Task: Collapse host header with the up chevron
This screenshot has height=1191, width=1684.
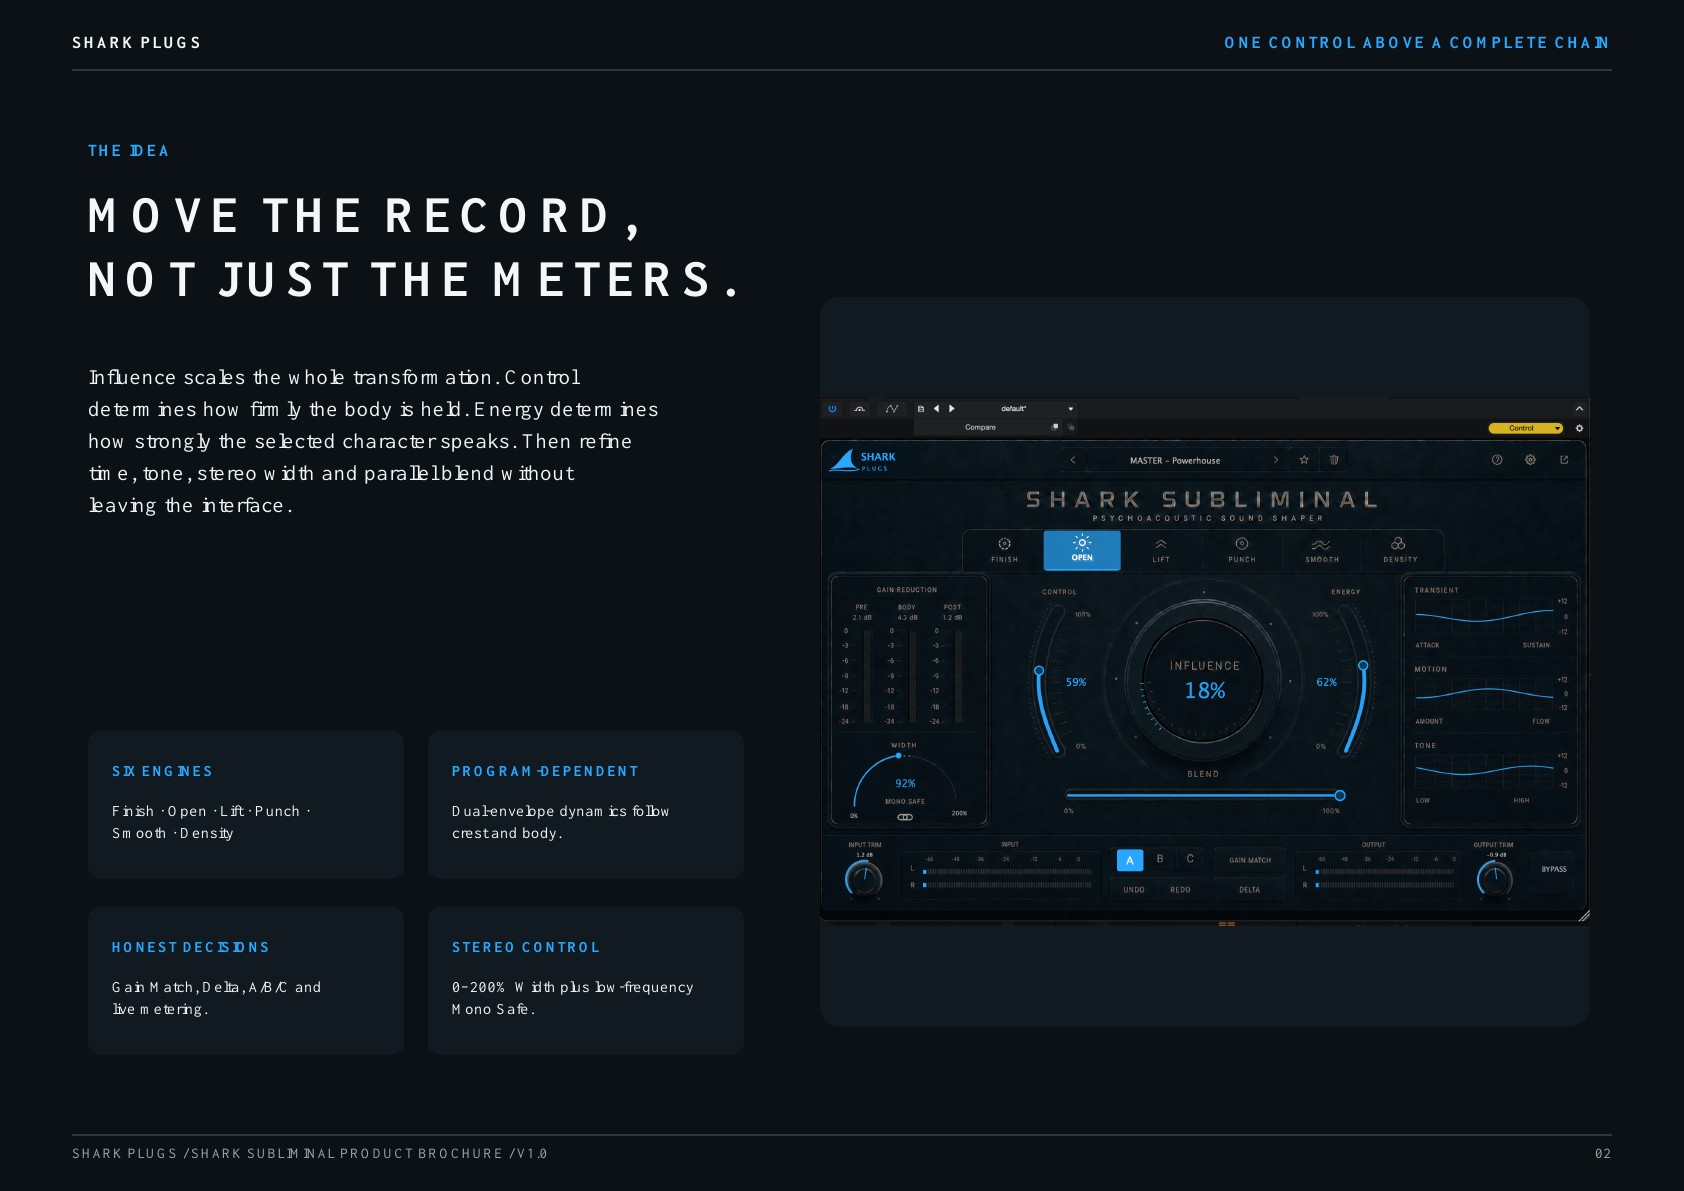Action: pos(1579,408)
